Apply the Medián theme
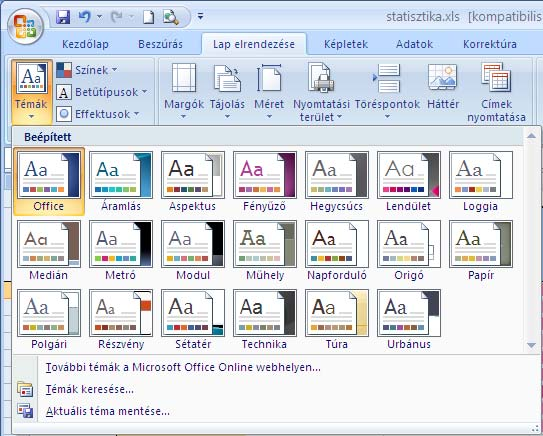This screenshot has width=543, height=436. (49, 251)
